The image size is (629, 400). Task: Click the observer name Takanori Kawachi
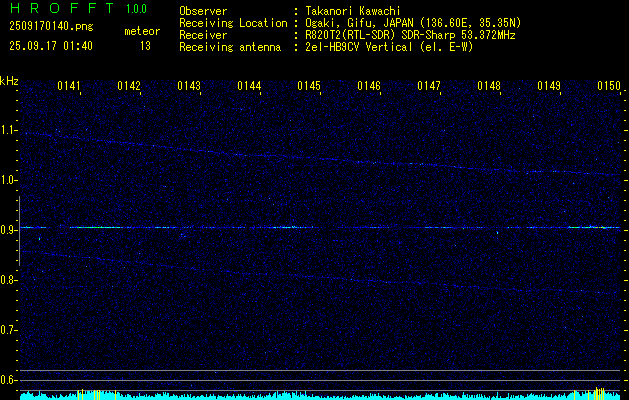click(359, 11)
